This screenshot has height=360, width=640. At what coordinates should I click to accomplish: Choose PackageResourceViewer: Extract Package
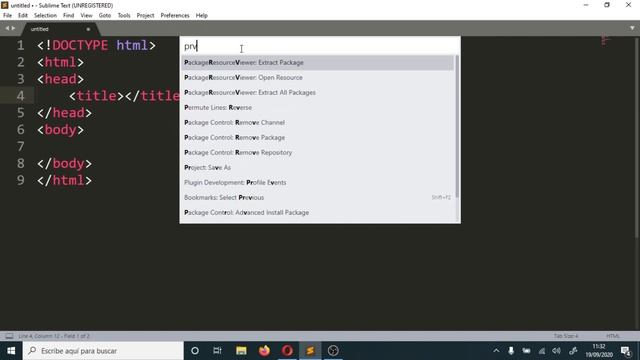click(318, 62)
